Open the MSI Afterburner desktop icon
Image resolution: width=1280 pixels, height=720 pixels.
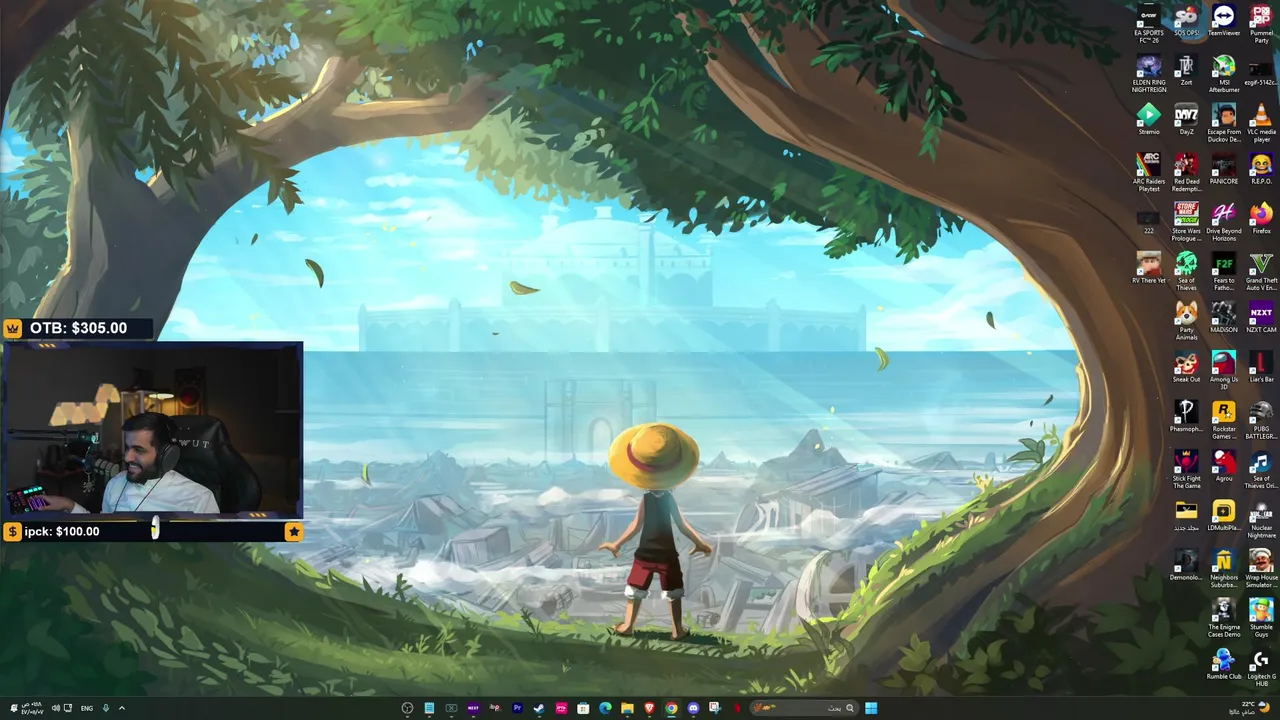click(x=1224, y=74)
